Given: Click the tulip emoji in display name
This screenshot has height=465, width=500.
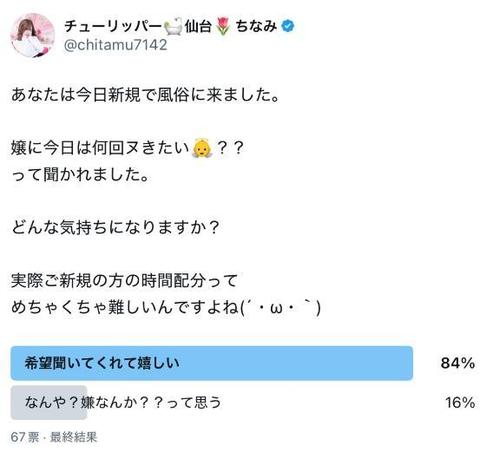Looking at the screenshot, I should click(223, 26).
